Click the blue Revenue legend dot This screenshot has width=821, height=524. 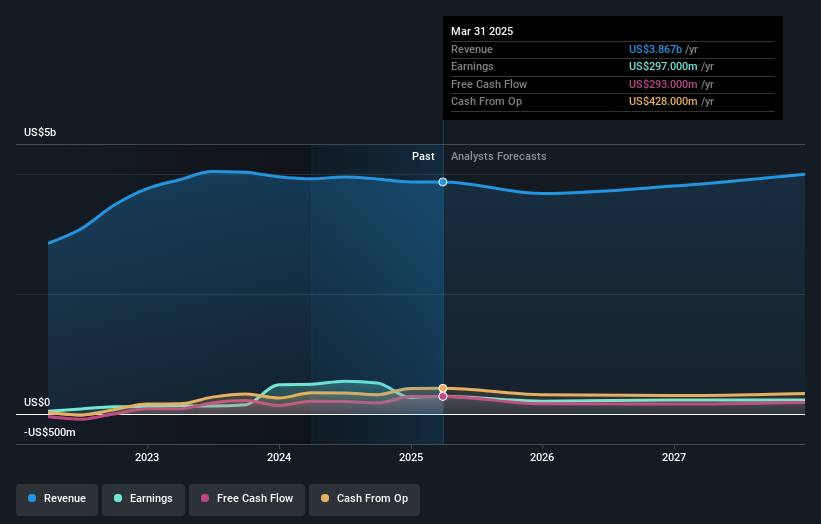(32, 498)
